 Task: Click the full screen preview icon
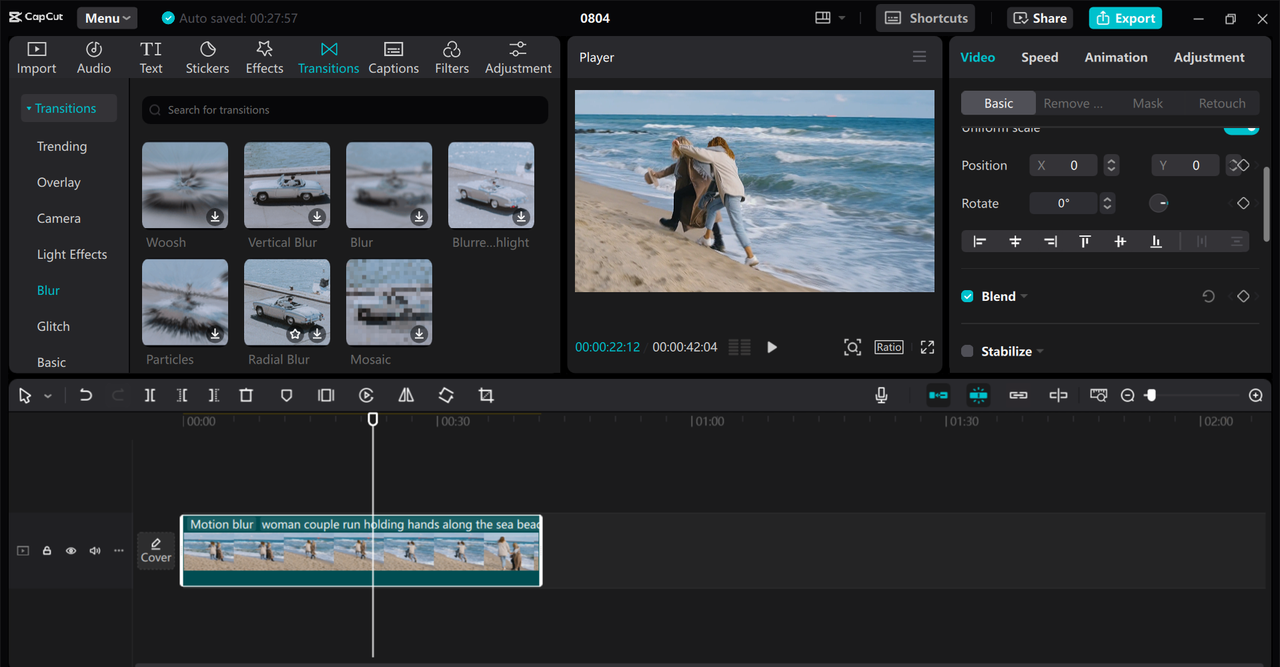927,347
